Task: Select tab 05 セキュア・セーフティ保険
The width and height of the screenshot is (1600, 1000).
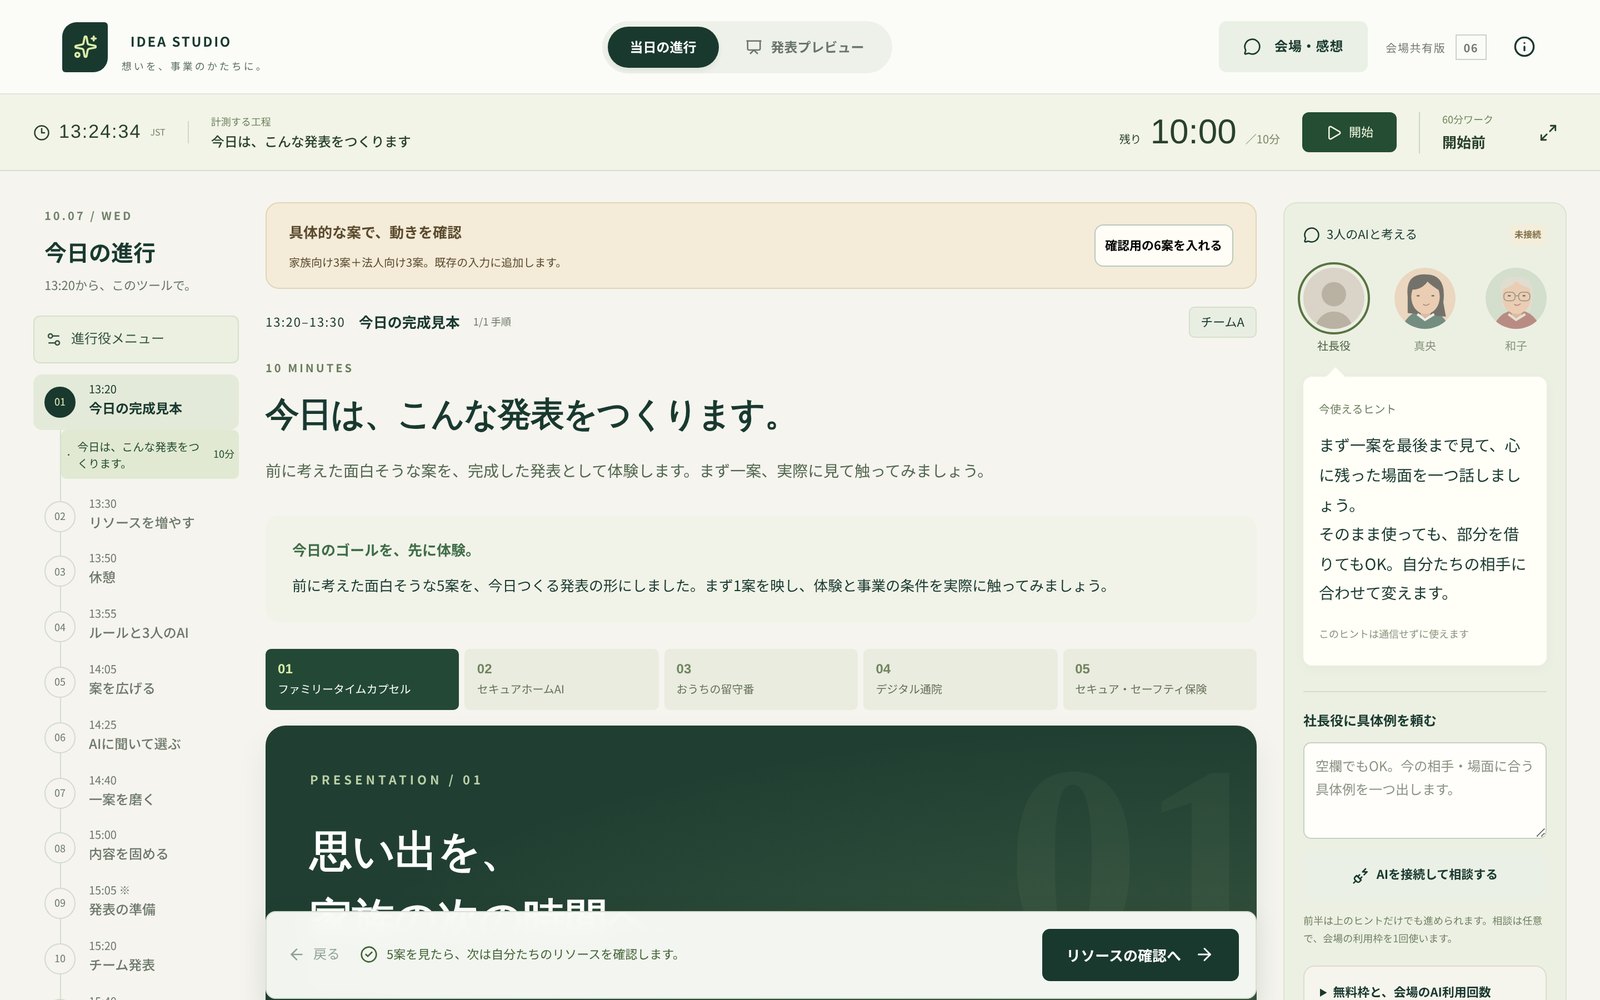Action: pos(1159,679)
